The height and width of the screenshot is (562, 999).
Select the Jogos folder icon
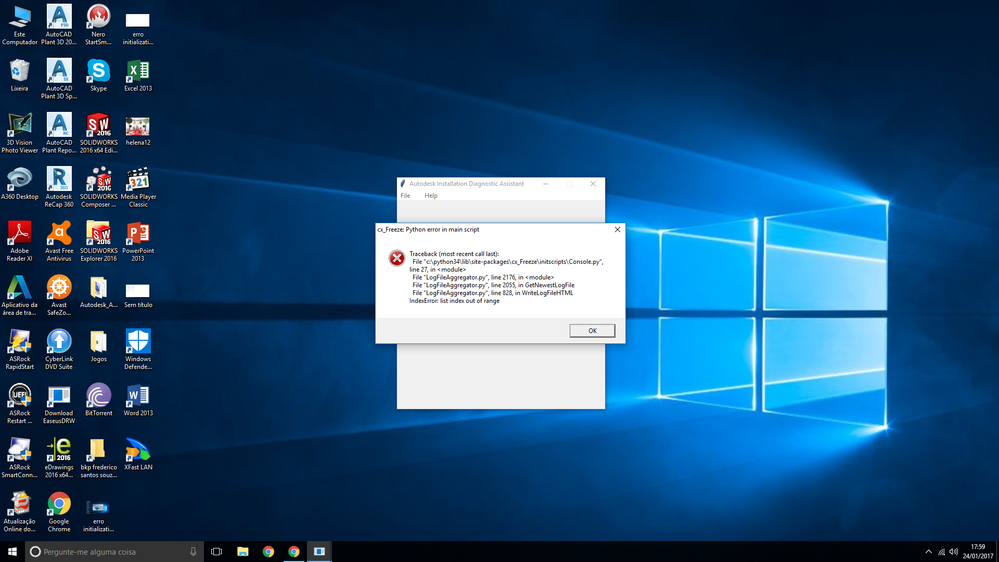pos(98,347)
